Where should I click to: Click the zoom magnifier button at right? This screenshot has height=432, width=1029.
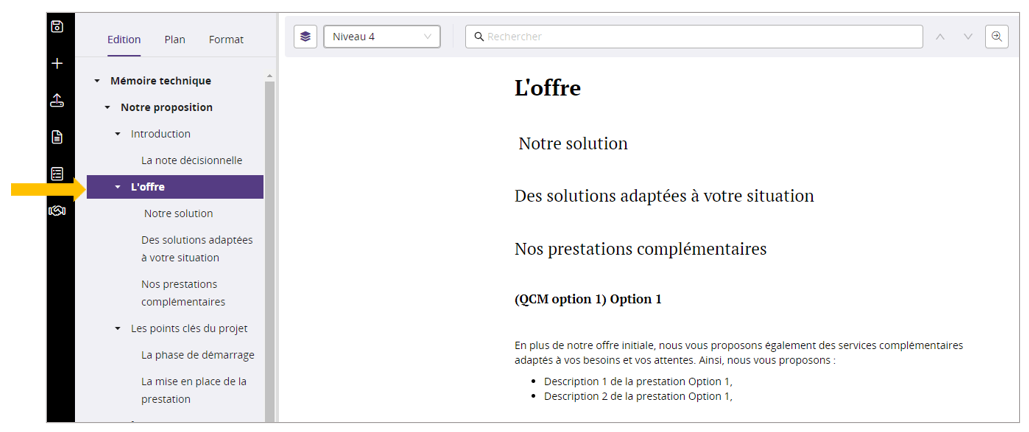coord(996,37)
